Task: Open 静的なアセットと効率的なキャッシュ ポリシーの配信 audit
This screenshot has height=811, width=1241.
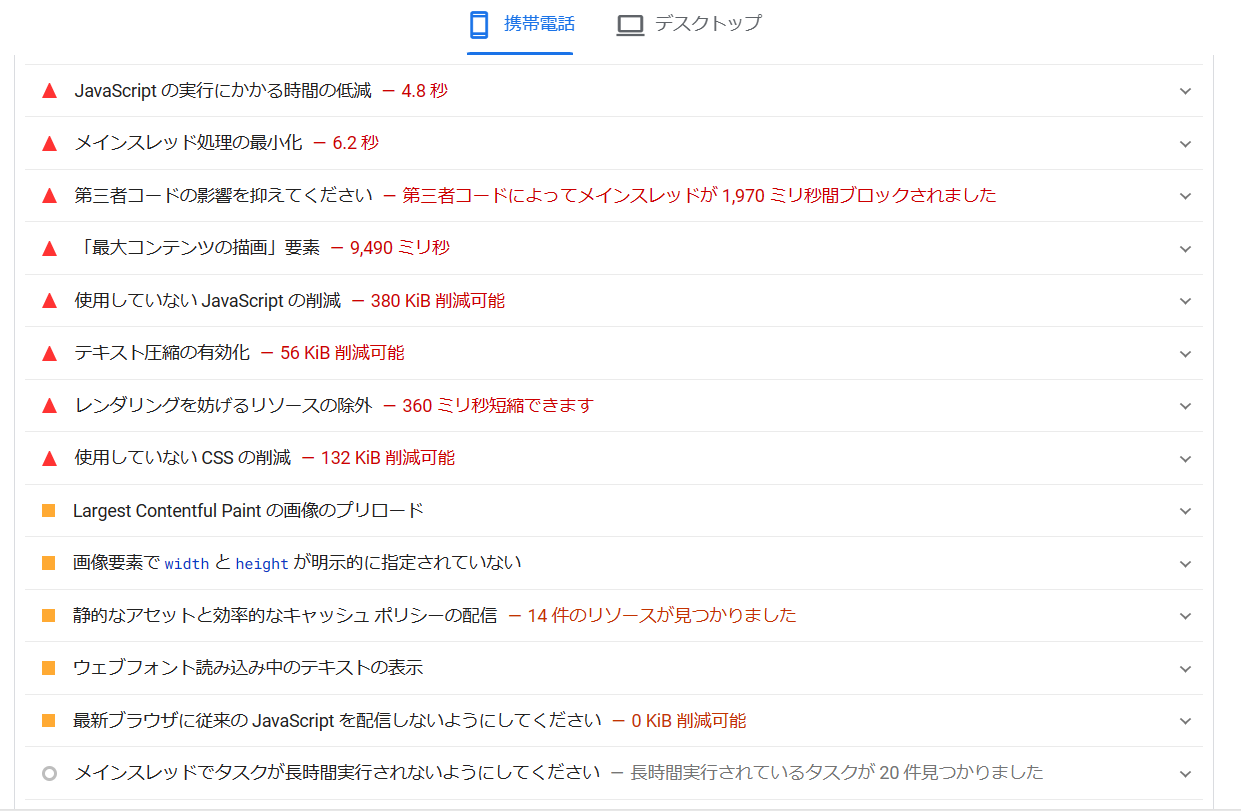Action: [x=286, y=616]
